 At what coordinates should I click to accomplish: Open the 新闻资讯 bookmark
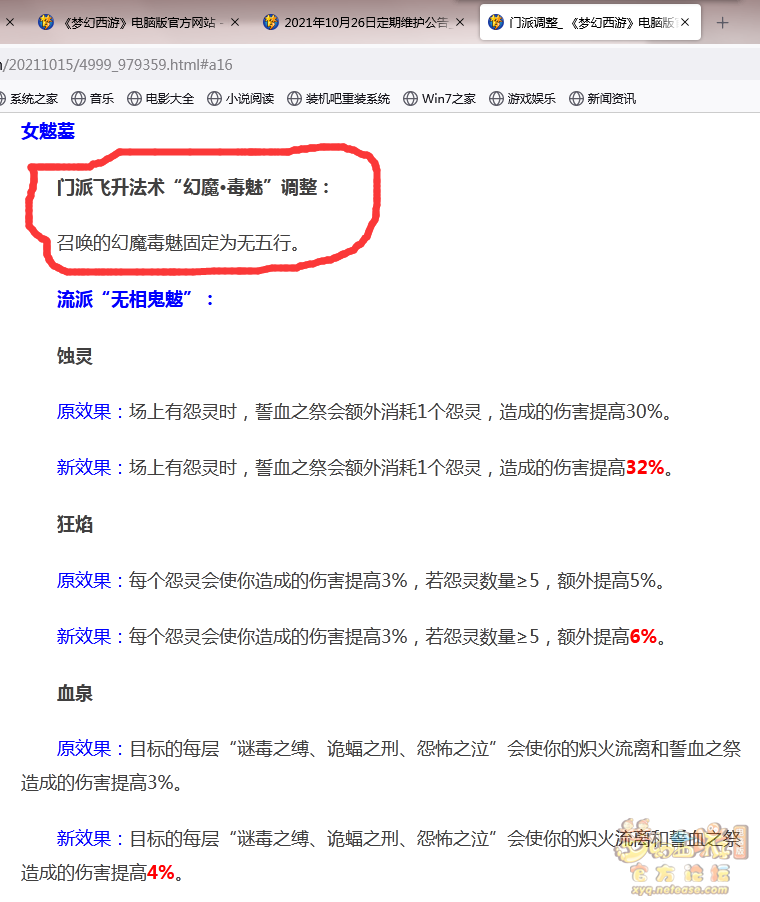click(x=602, y=98)
